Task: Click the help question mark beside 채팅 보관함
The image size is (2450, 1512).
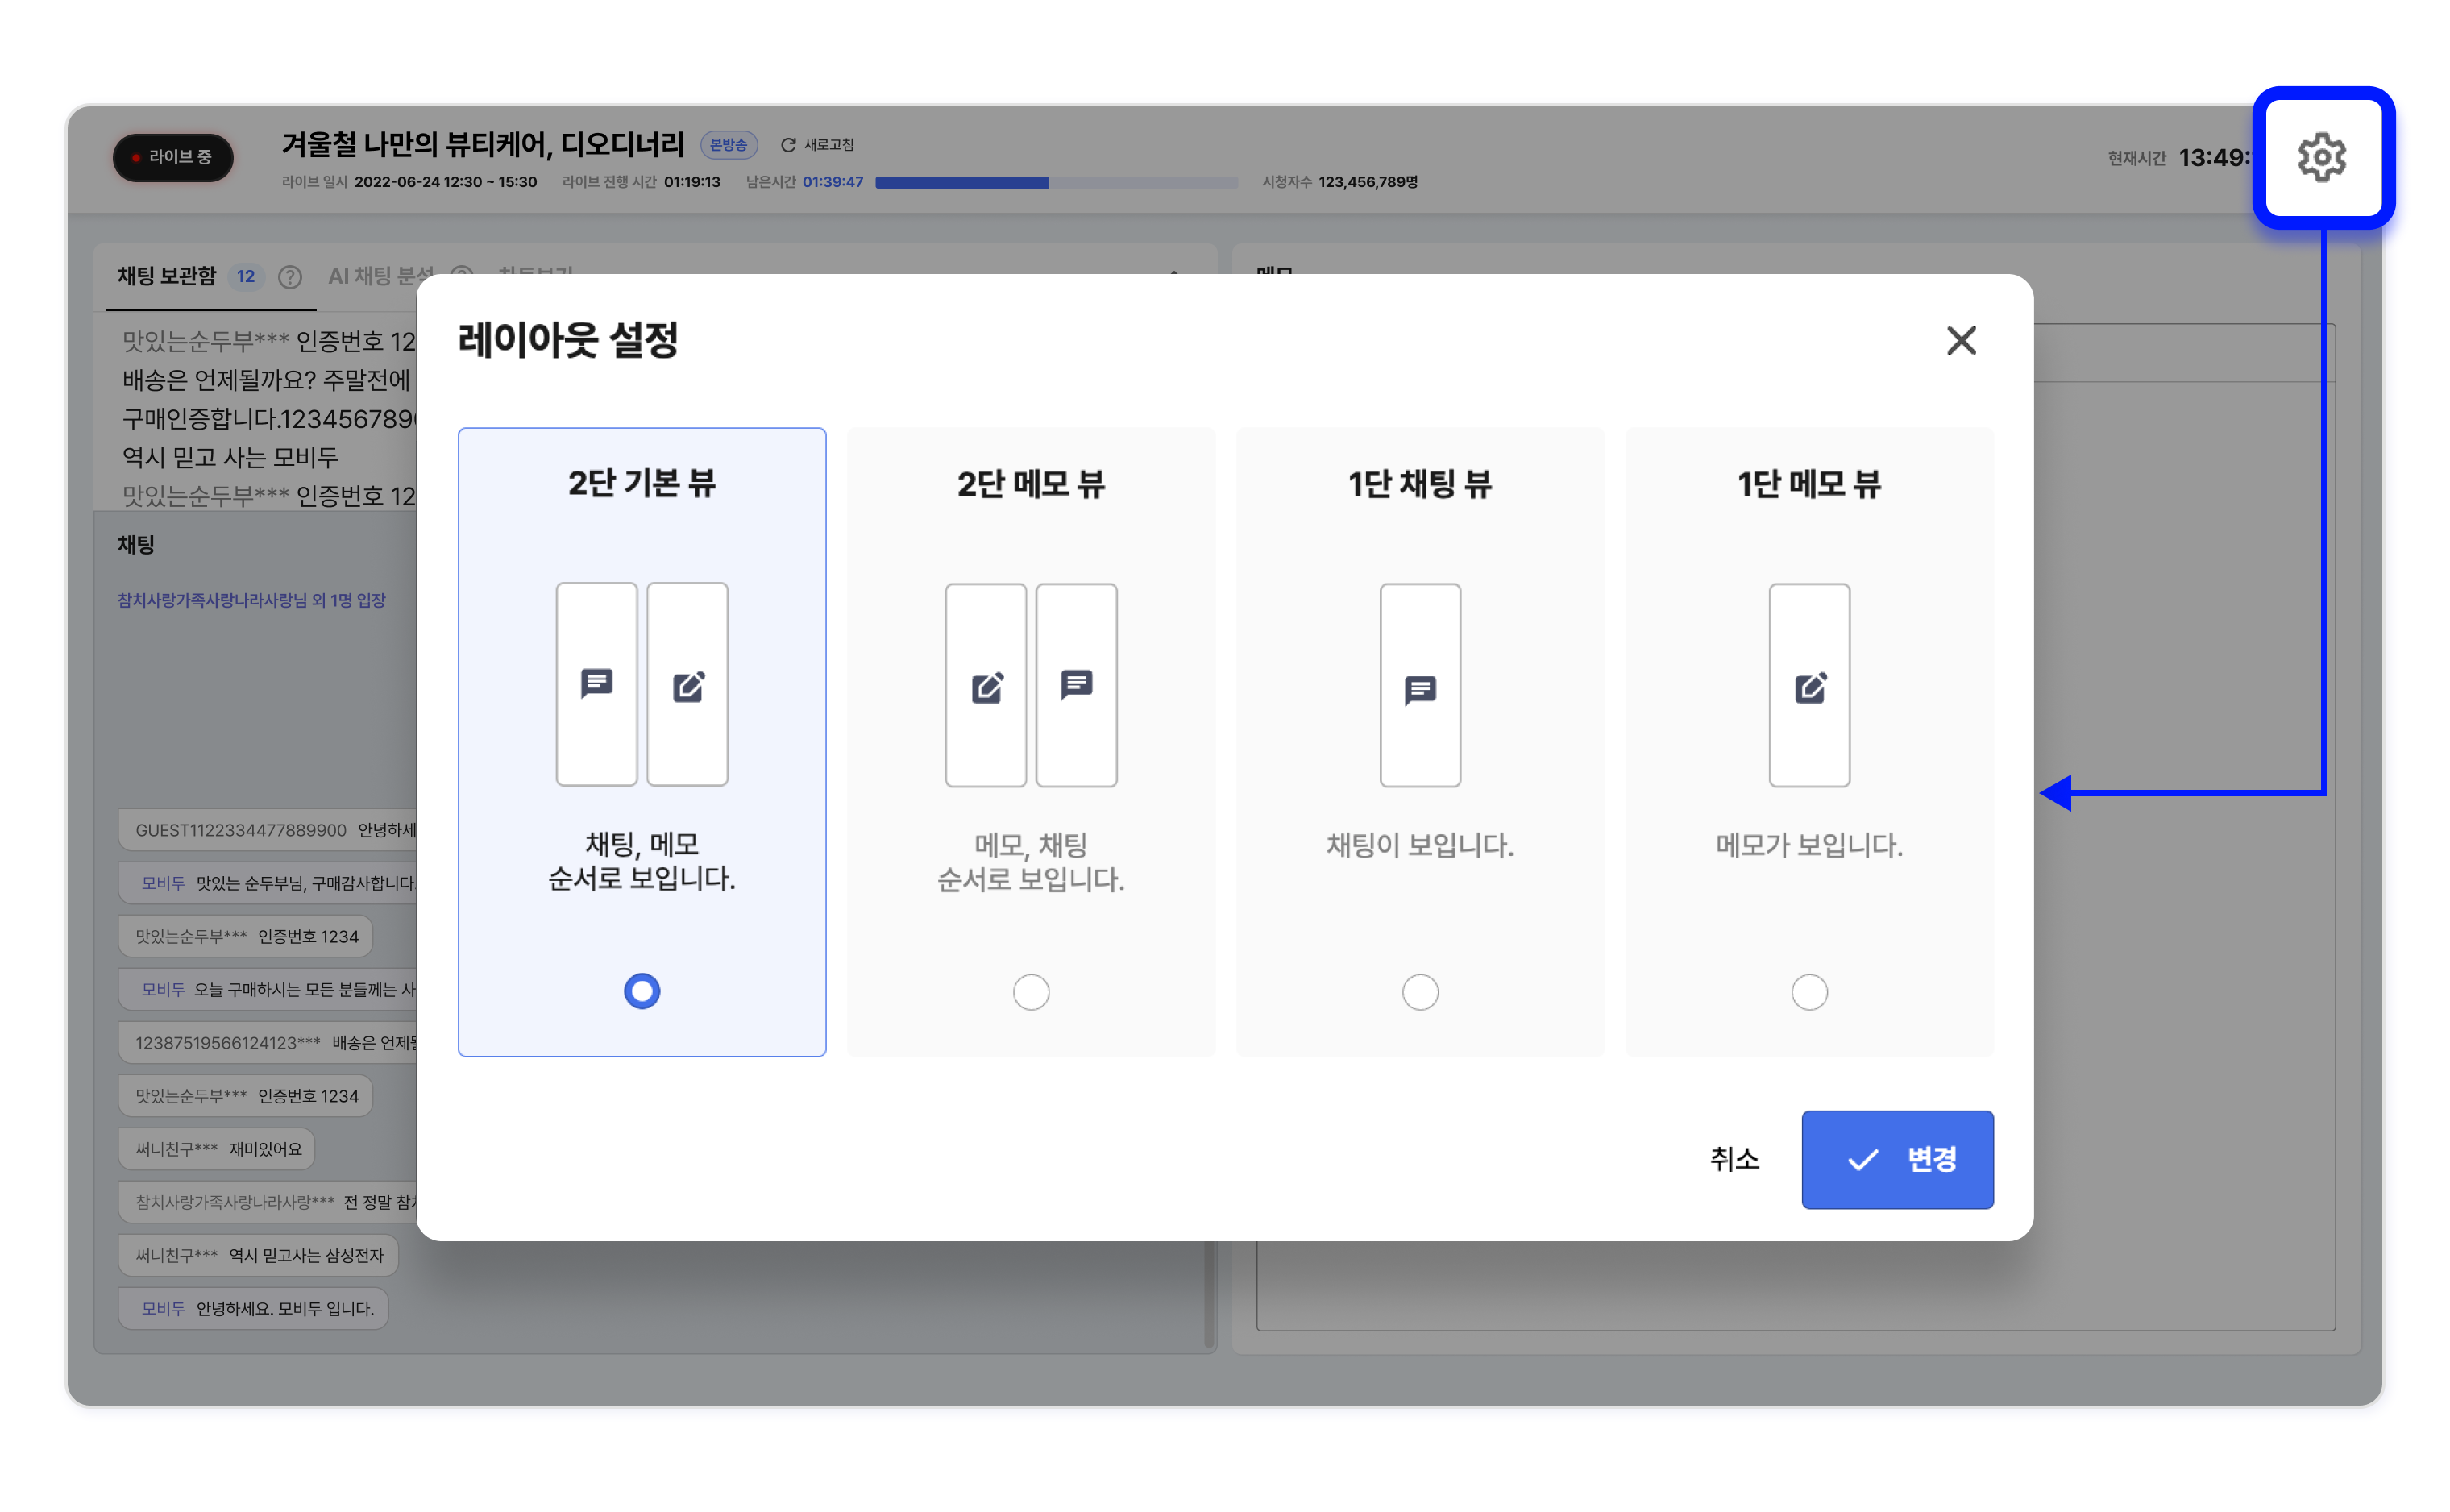Action: click(x=290, y=277)
